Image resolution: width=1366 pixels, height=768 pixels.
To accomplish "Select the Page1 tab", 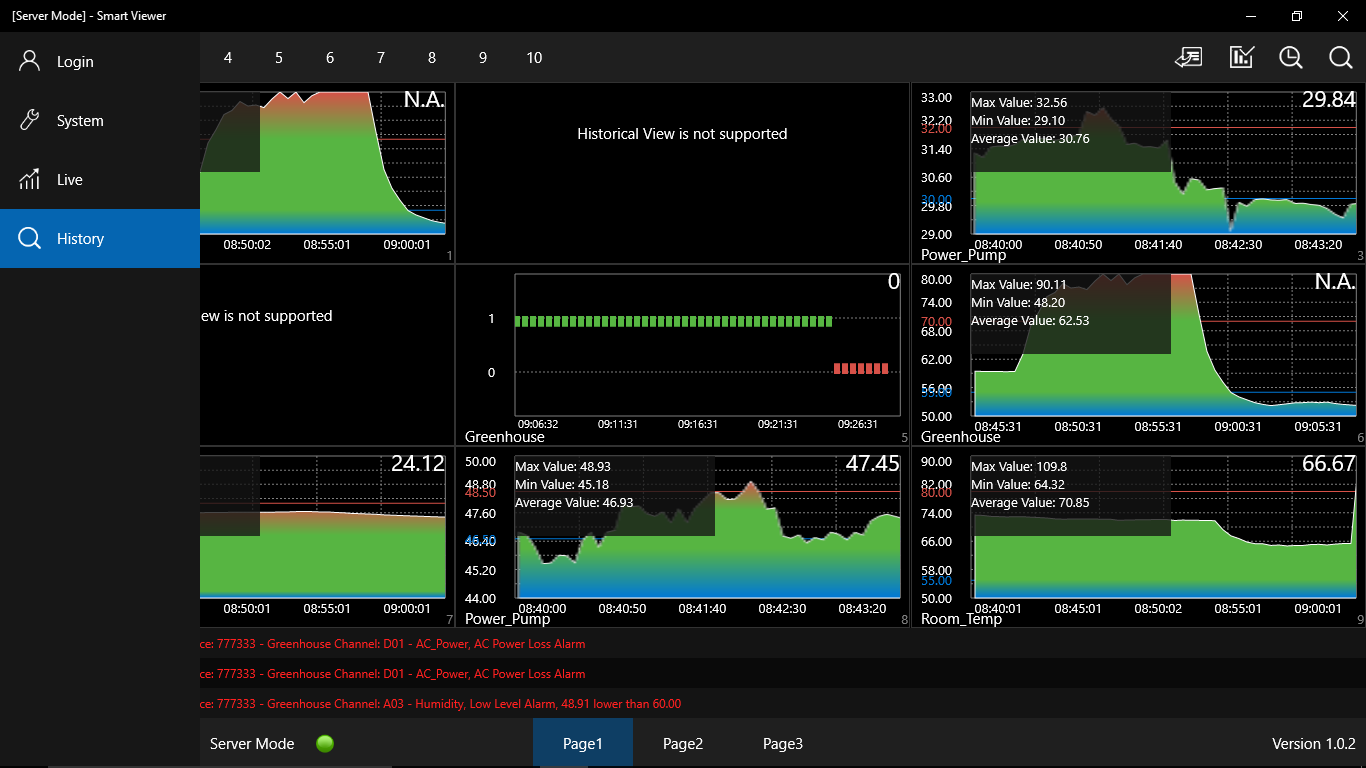I will click(x=583, y=743).
